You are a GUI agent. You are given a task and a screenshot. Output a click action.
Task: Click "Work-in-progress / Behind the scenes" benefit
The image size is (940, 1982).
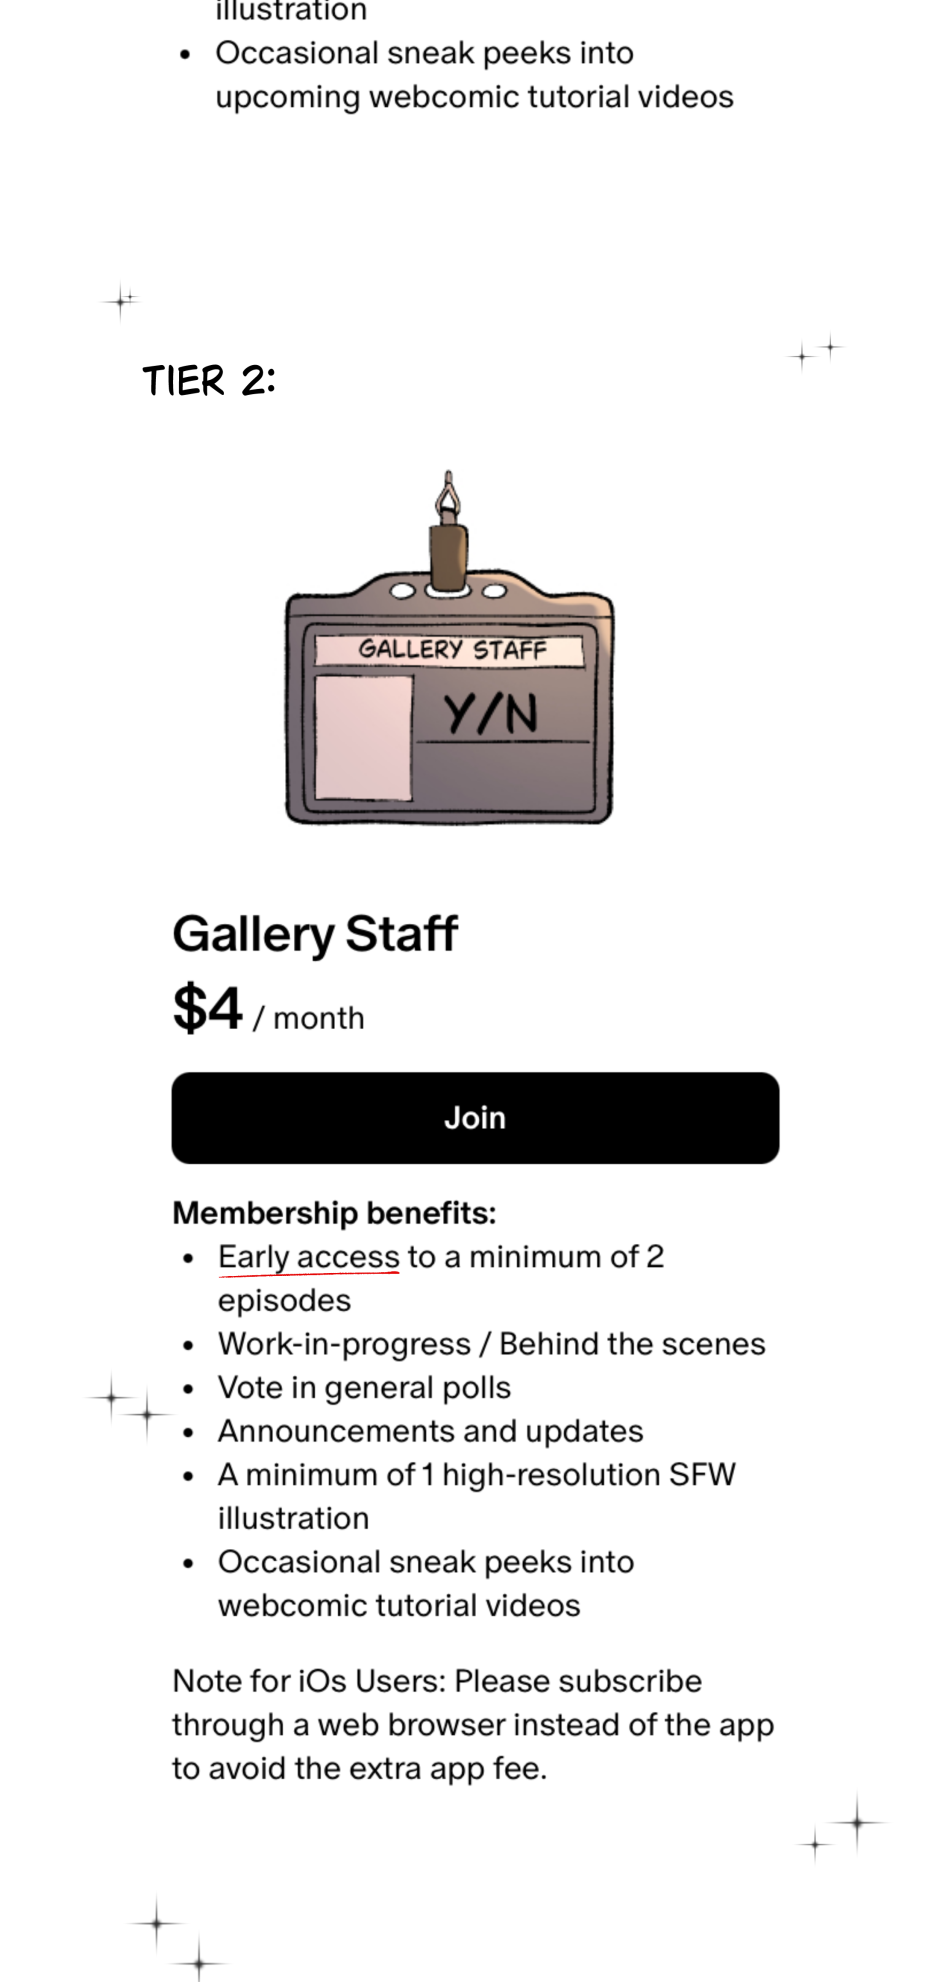click(491, 1344)
